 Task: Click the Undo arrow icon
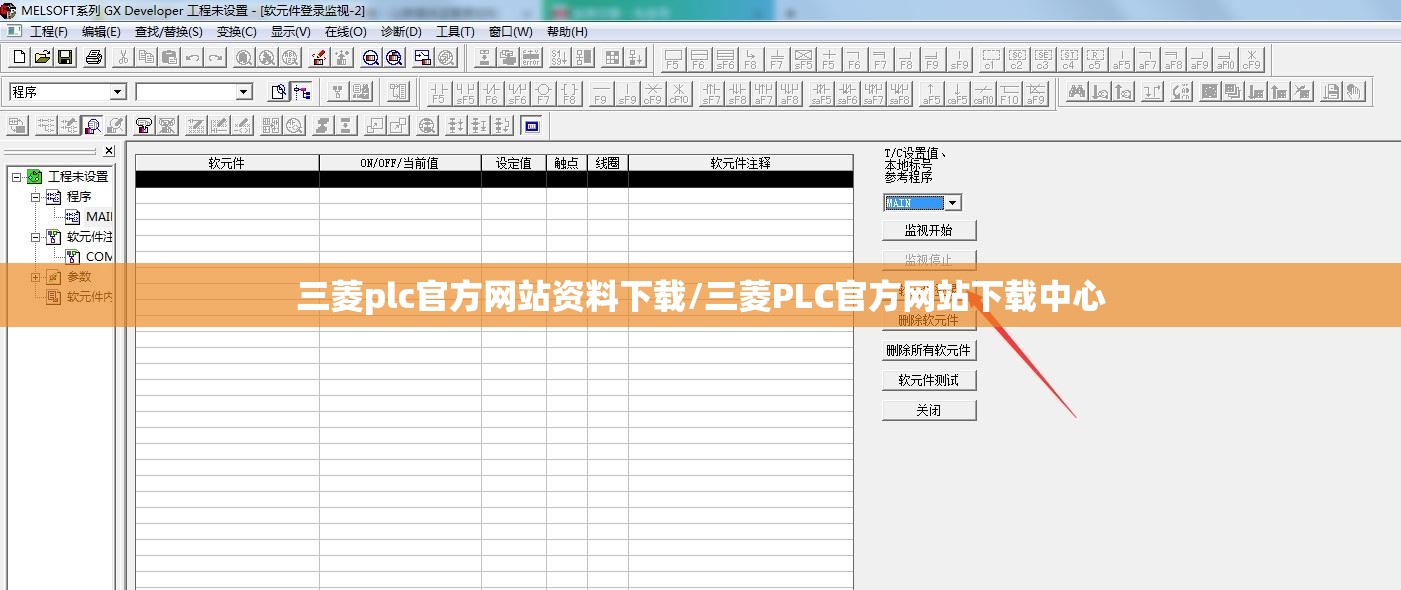[193, 57]
